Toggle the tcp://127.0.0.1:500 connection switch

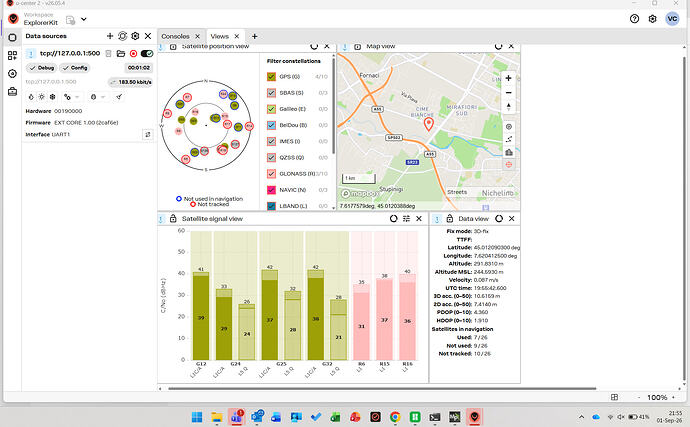coord(147,54)
